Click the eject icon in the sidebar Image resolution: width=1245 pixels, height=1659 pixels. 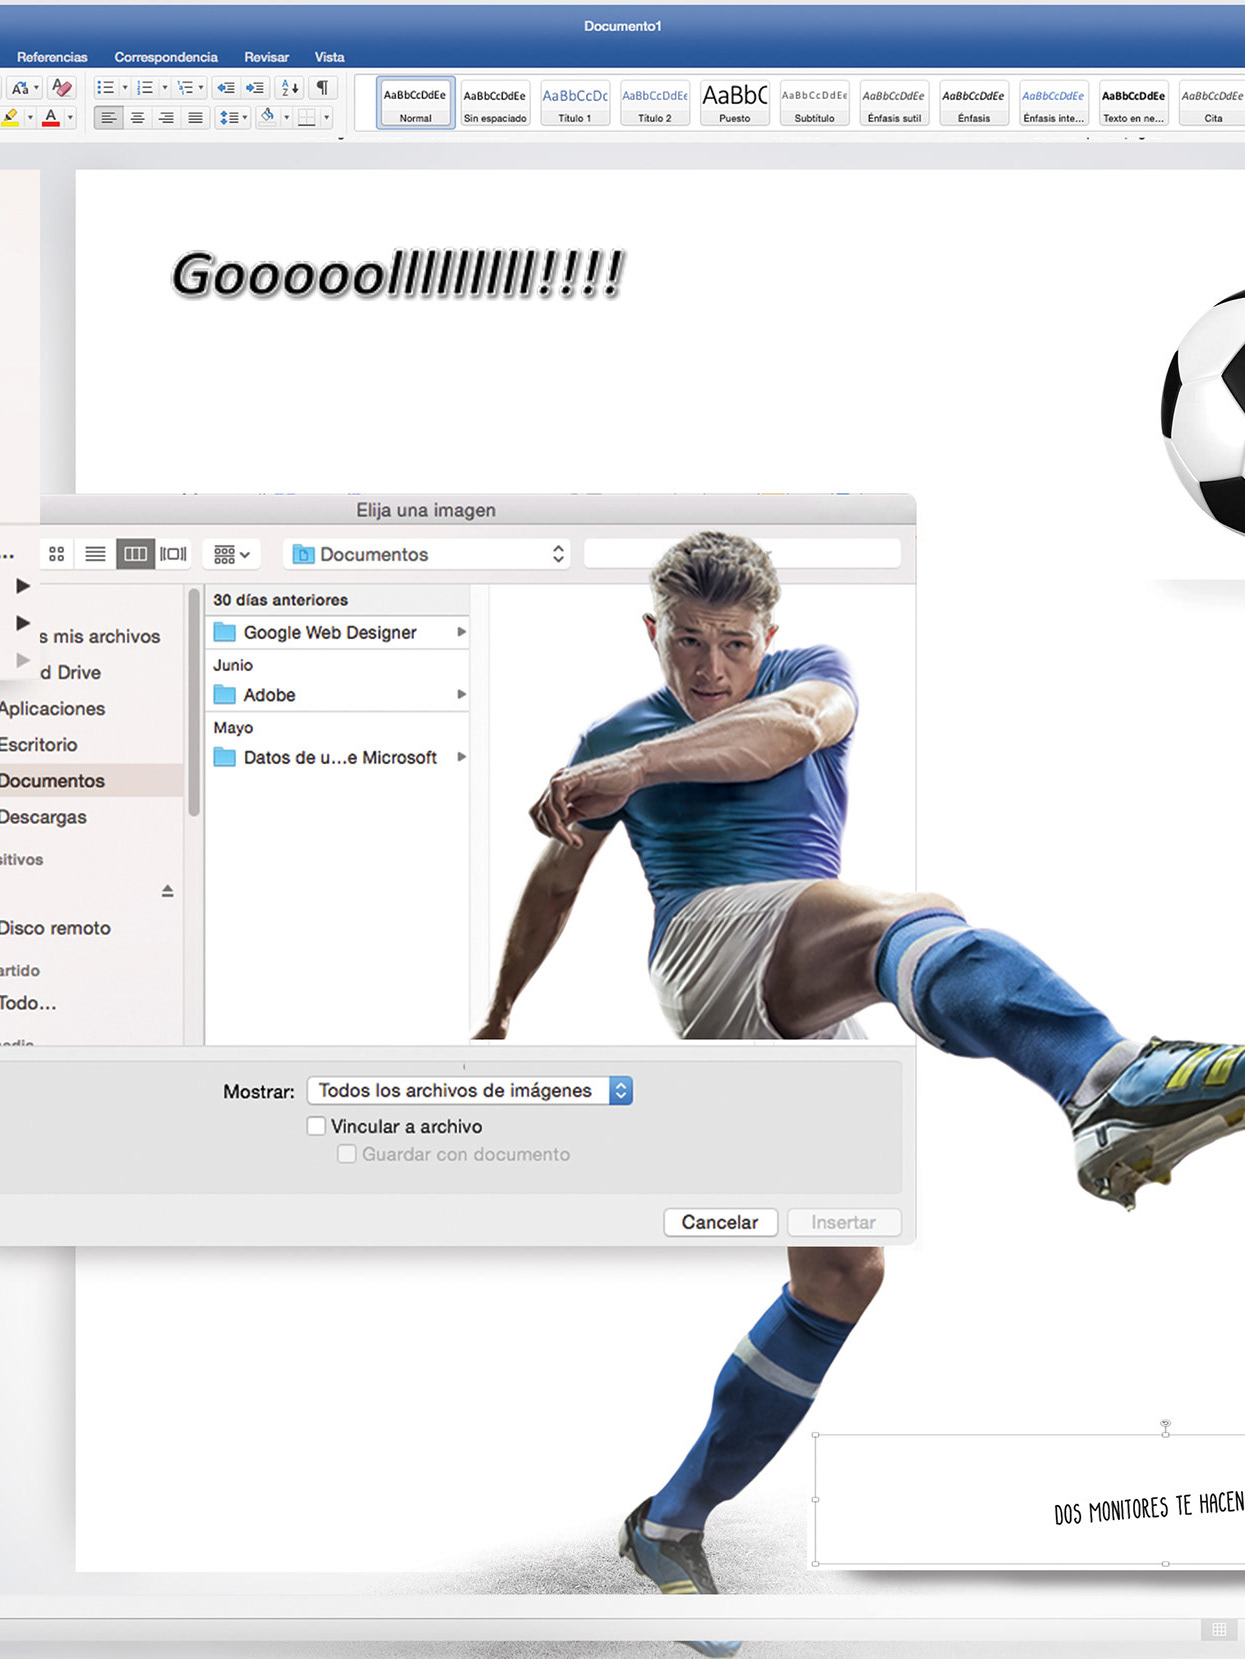168,890
